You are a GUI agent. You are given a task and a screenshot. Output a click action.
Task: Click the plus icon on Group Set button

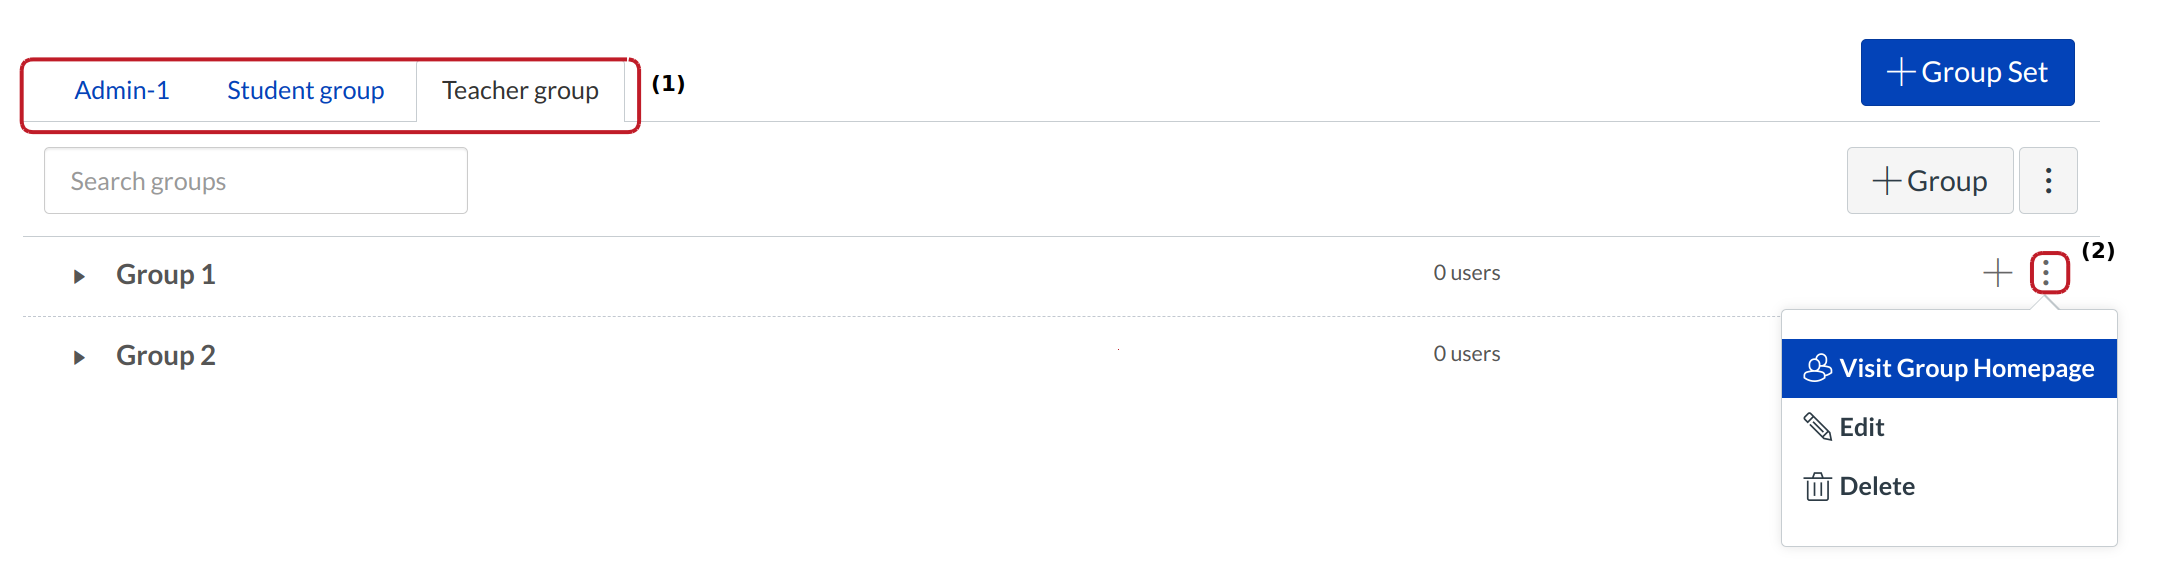(1900, 72)
